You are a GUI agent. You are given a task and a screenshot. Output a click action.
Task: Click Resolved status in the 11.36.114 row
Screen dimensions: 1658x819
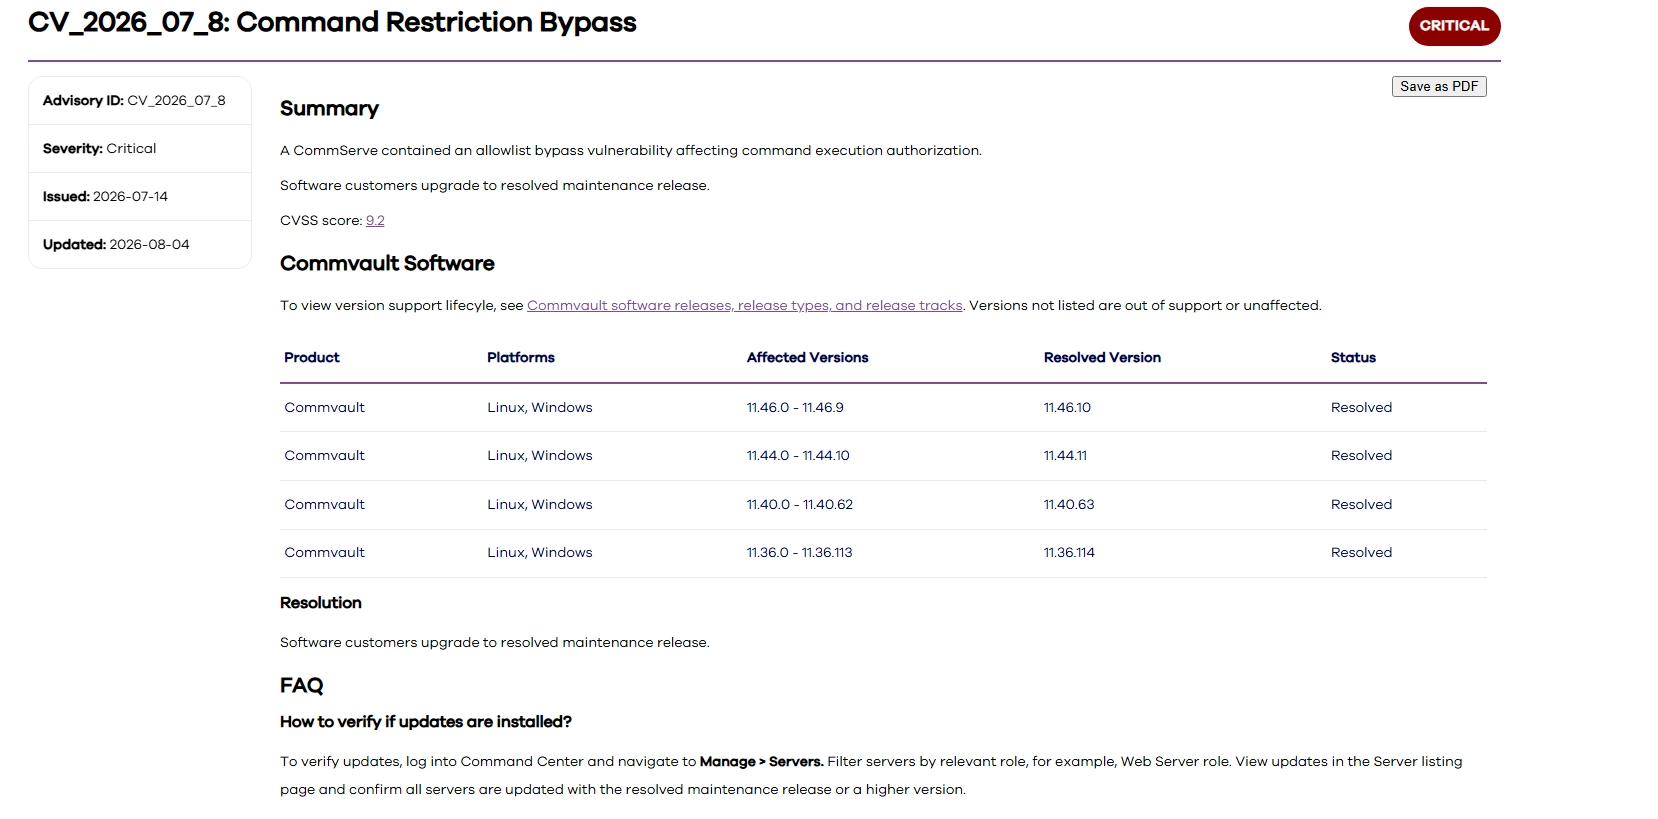point(1361,553)
